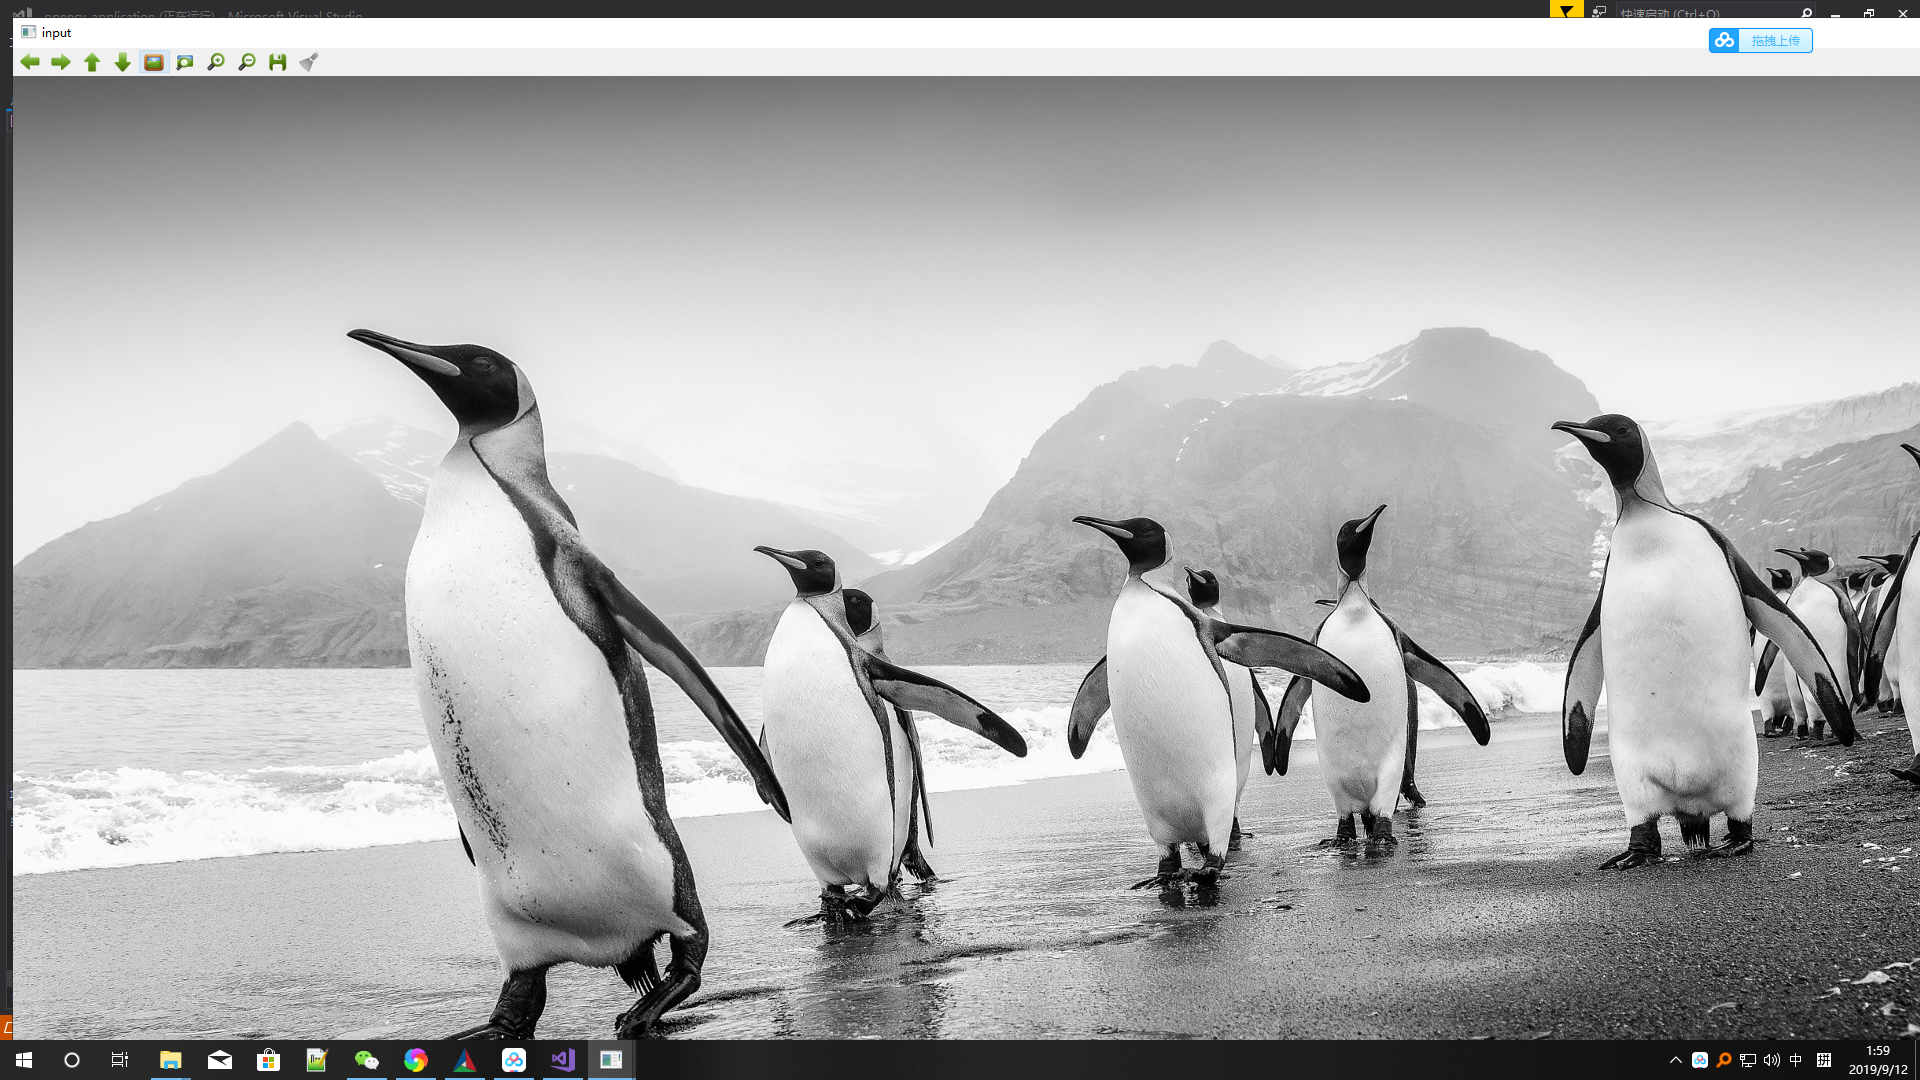Image resolution: width=1920 pixels, height=1080 pixels.
Task: Open the colorful pinwheel browser on taskbar
Action: pyautogui.click(x=416, y=1060)
